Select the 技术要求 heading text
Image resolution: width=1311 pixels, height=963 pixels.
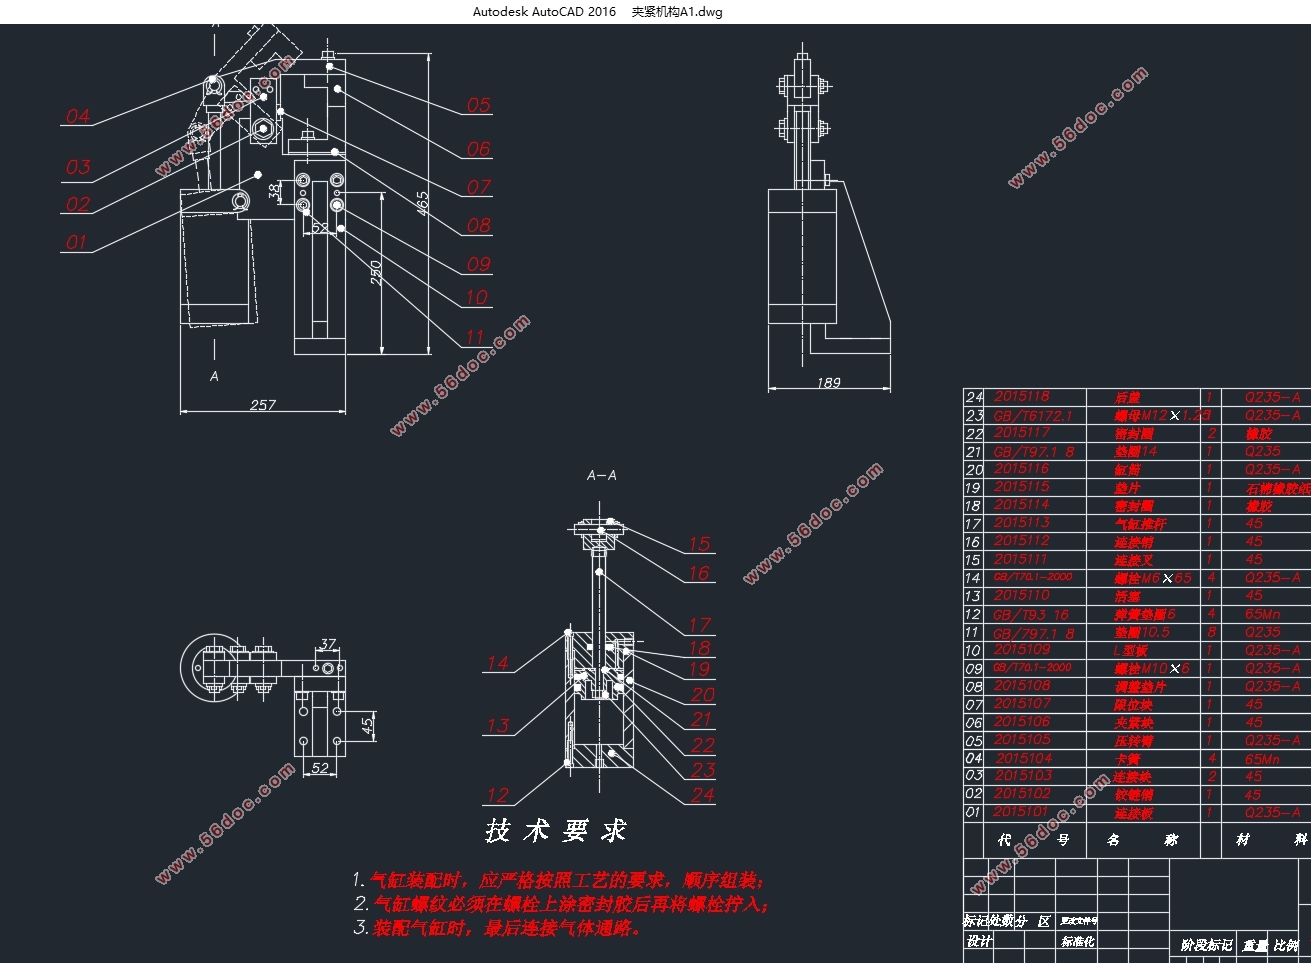pyautogui.click(x=556, y=831)
